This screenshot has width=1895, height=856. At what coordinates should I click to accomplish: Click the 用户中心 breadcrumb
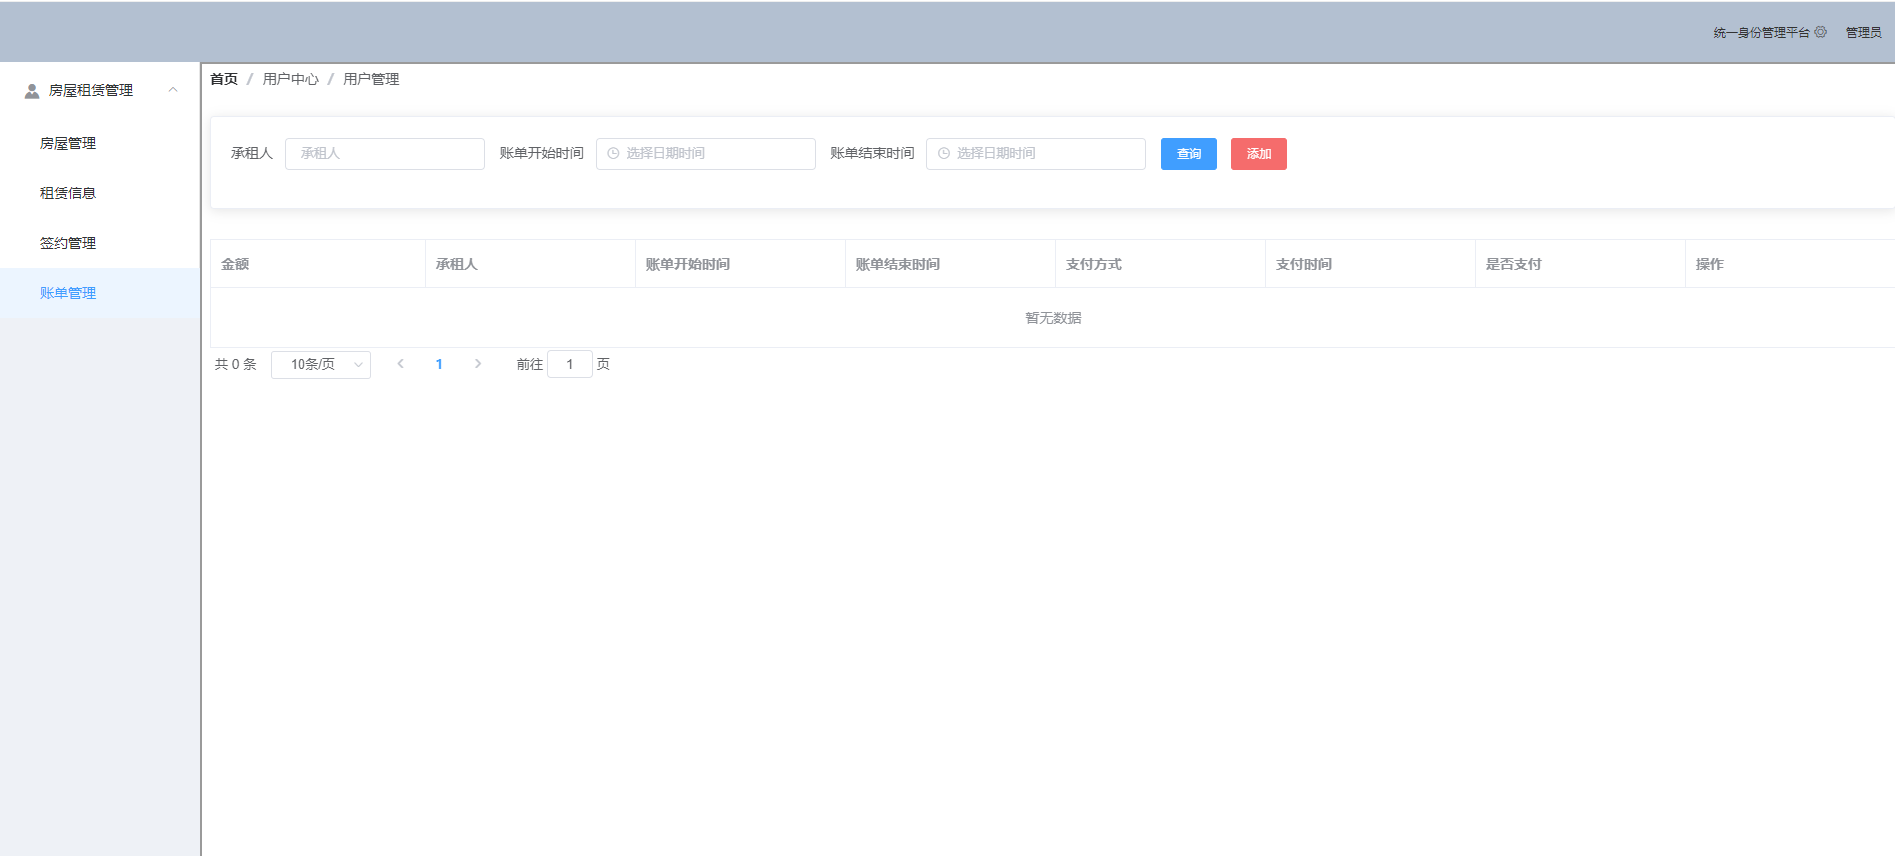pos(291,79)
